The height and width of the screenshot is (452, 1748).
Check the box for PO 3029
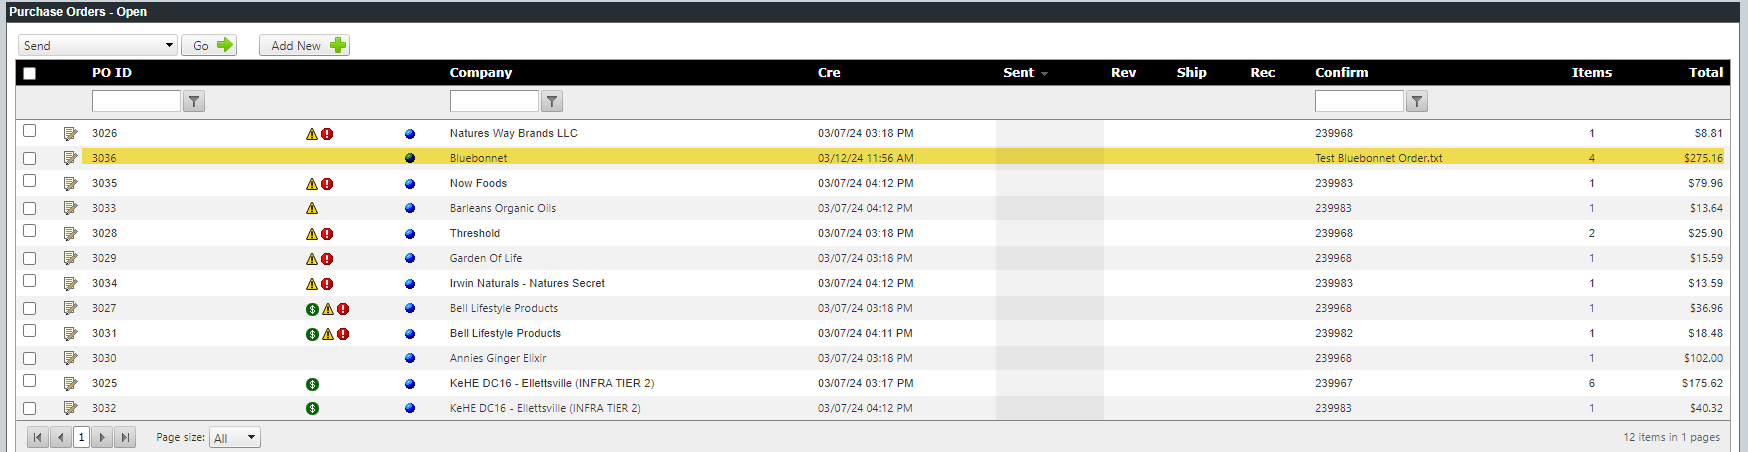(30, 258)
